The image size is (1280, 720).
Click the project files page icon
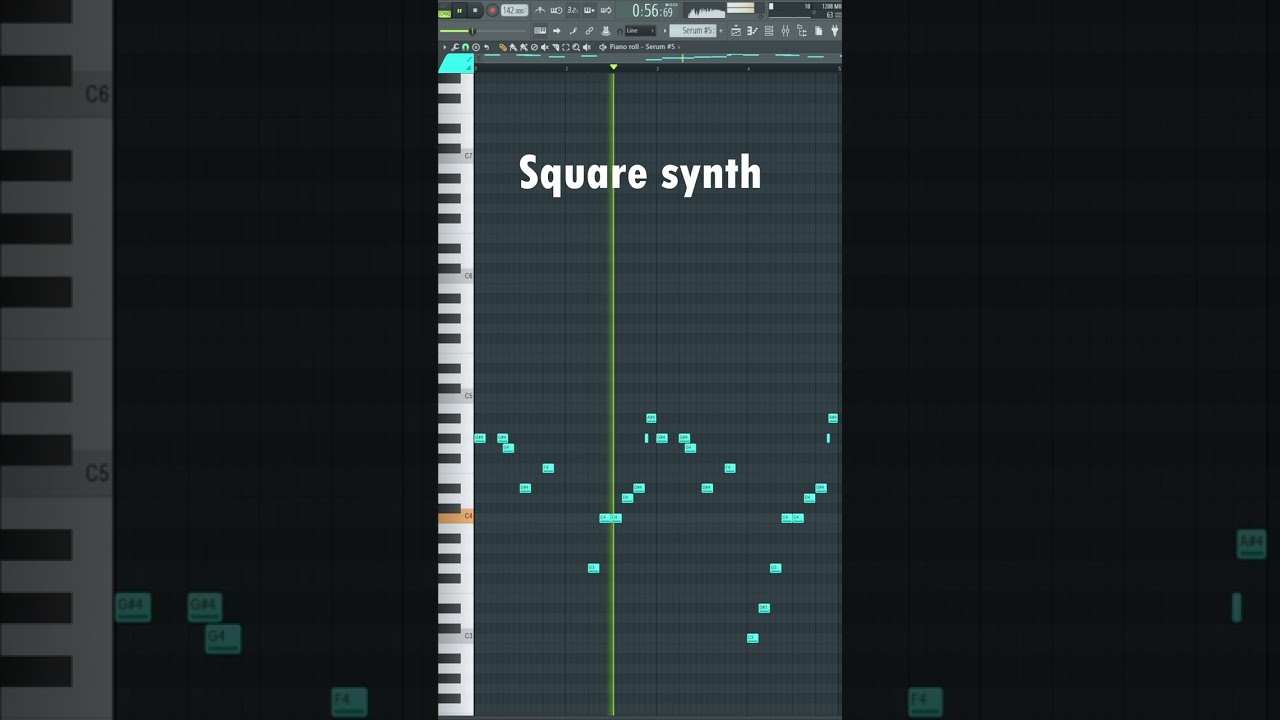[818, 31]
